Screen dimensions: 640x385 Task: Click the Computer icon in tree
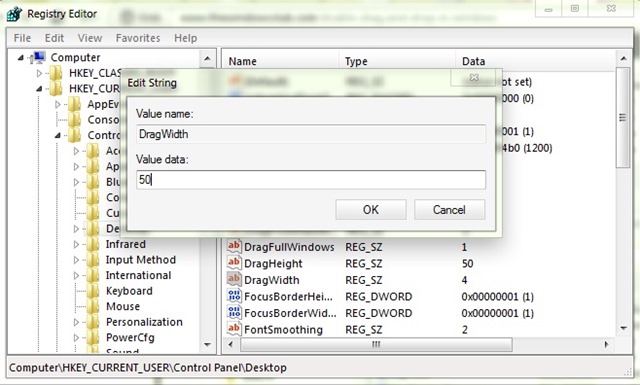click(x=39, y=58)
